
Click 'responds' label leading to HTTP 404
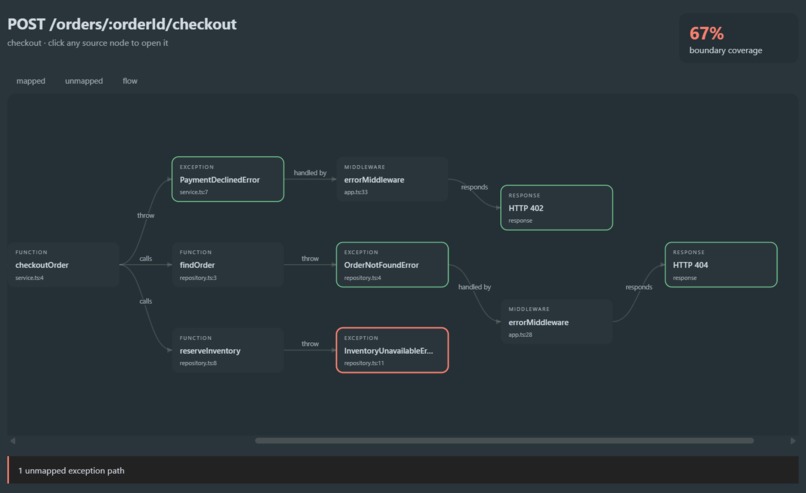[639, 287]
